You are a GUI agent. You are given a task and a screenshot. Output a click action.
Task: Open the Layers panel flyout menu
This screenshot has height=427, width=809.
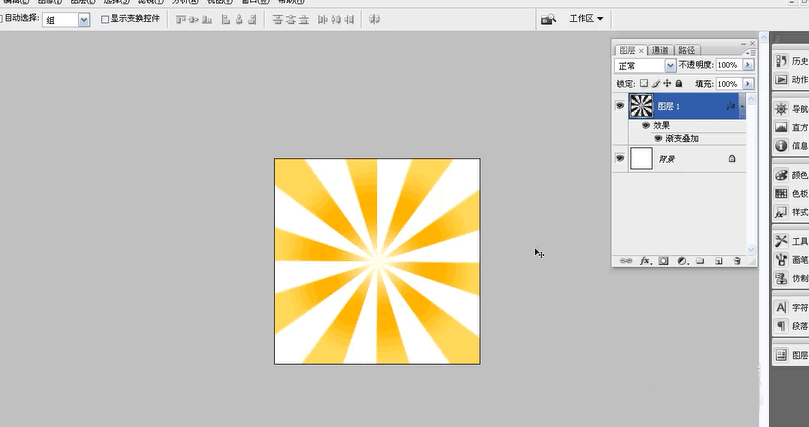751,52
